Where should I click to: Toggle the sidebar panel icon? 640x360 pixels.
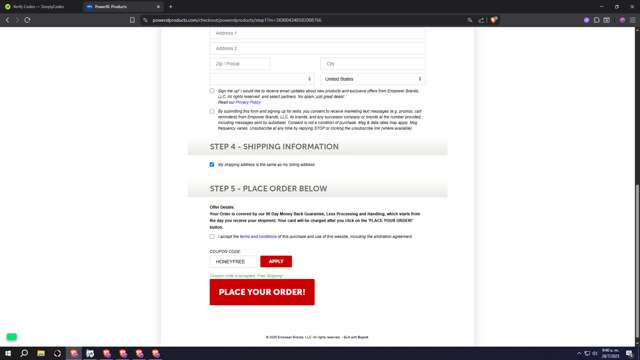coord(607,20)
